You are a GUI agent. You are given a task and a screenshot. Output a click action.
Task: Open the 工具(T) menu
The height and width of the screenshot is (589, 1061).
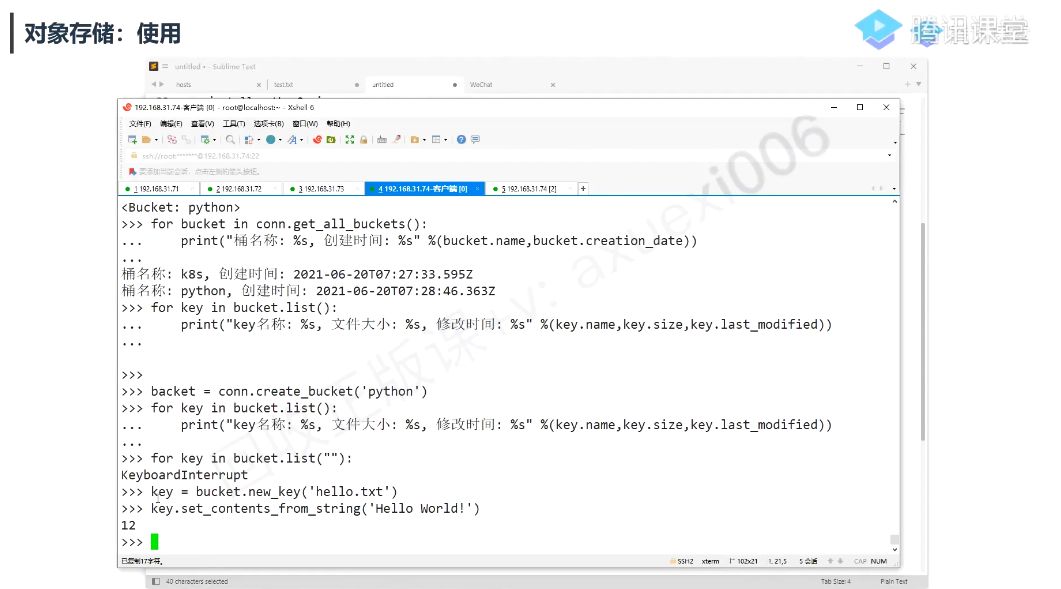pos(234,124)
